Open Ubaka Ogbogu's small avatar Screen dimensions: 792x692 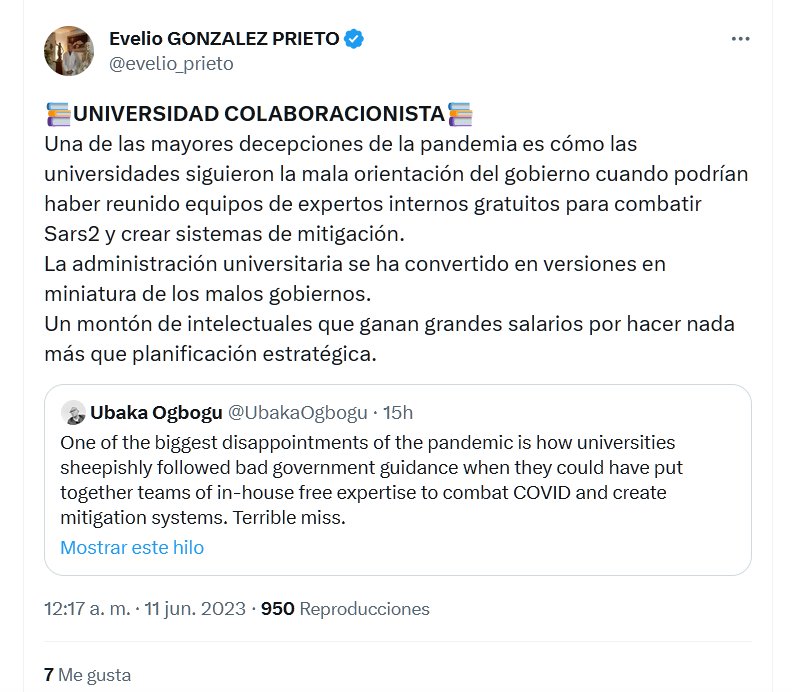tap(72, 412)
